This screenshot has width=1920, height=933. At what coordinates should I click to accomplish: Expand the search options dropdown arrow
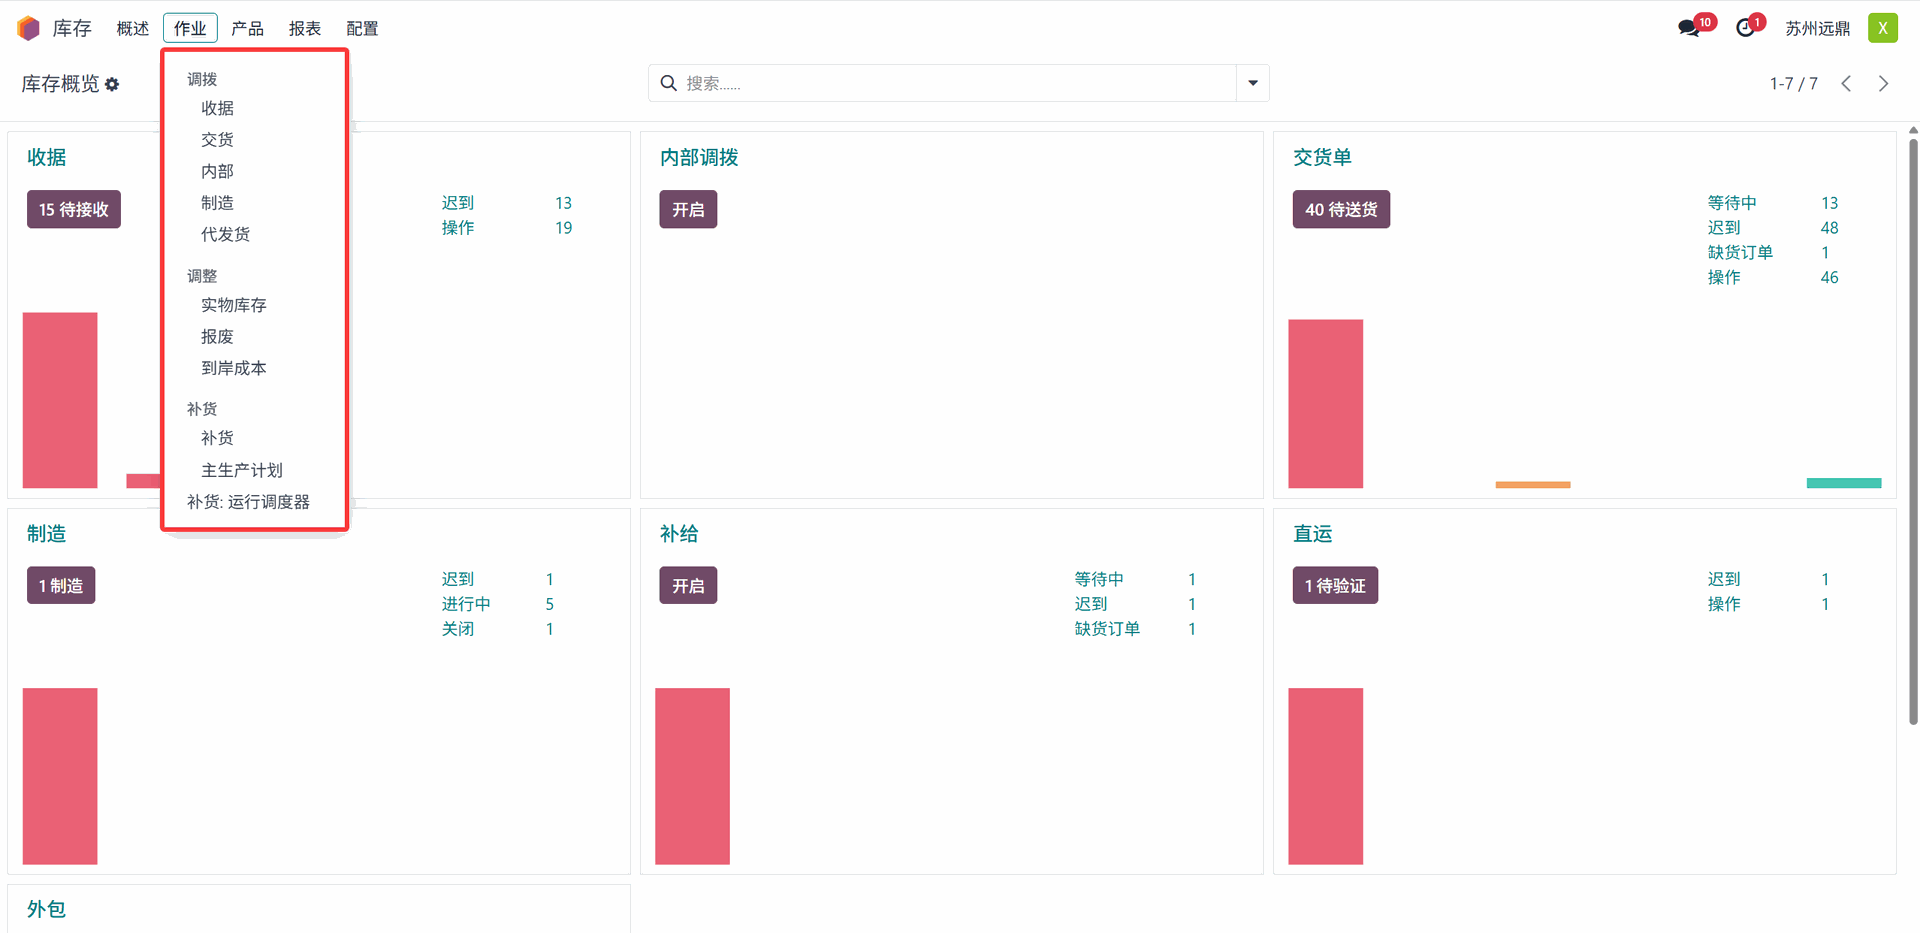coord(1252,83)
